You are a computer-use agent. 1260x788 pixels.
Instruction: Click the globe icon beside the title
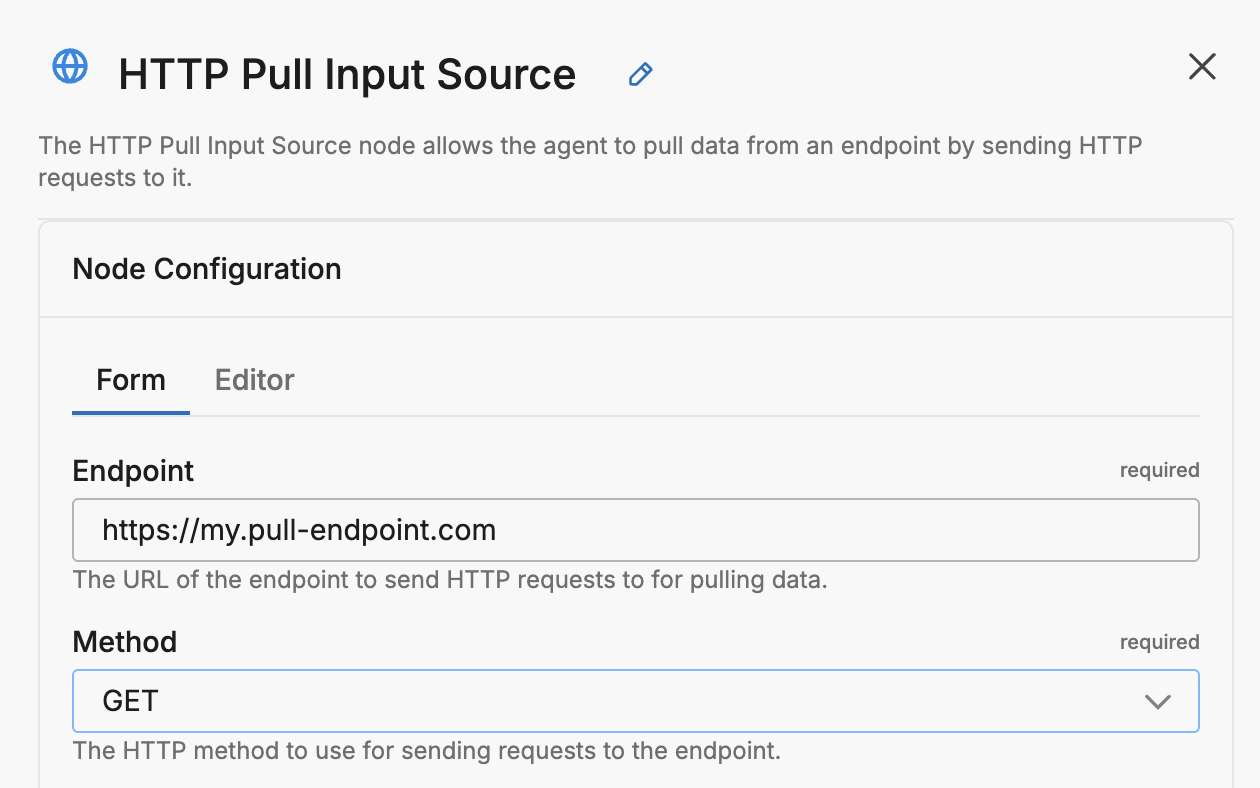pos(70,67)
